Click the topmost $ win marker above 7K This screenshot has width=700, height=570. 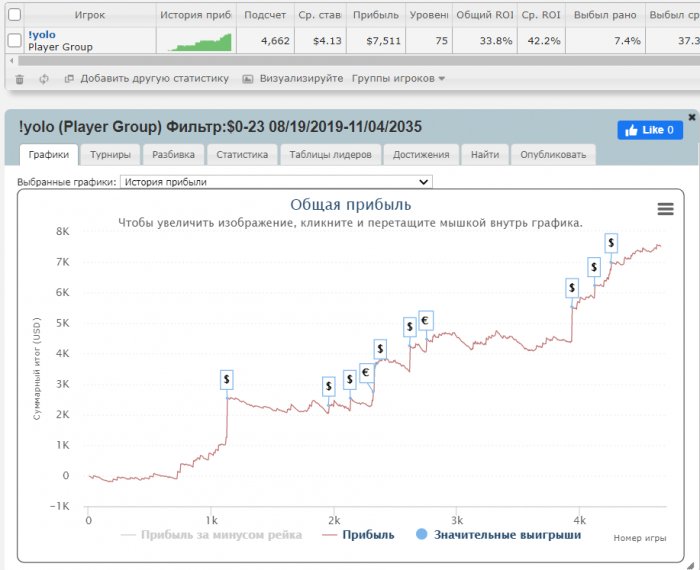(611, 243)
